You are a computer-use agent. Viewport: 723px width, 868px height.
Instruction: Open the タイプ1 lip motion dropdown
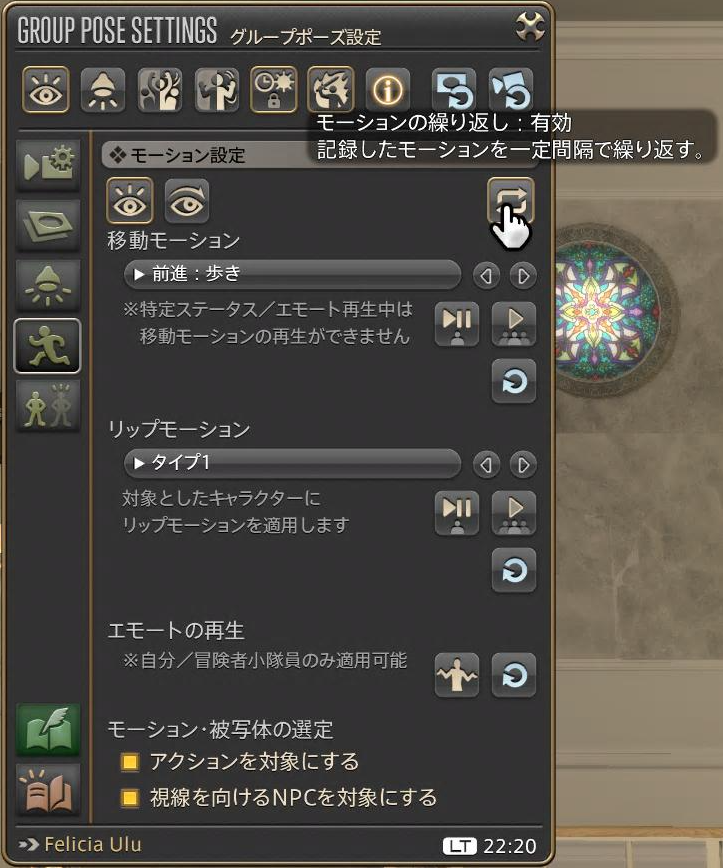(292, 463)
